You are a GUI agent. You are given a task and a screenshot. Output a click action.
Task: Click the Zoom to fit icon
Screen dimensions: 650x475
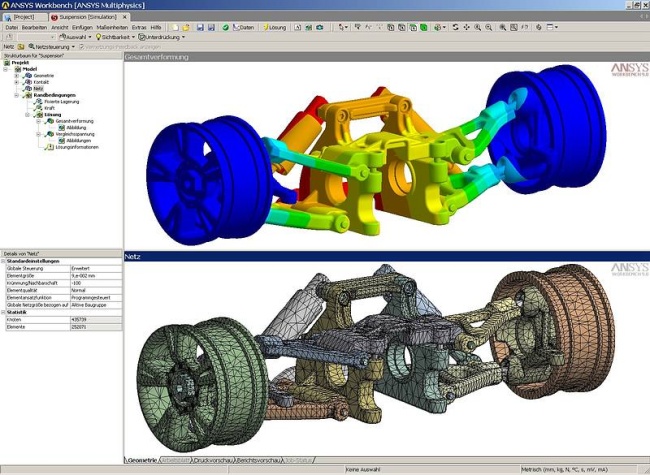coord(502,27)
